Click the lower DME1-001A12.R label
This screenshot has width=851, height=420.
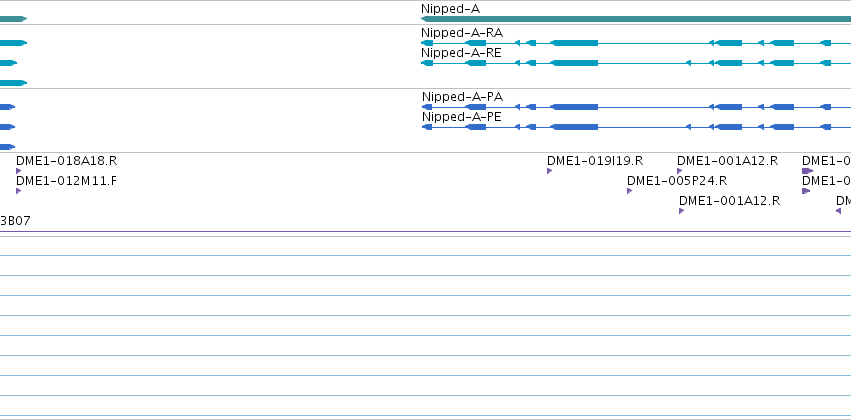coord(729,201)
